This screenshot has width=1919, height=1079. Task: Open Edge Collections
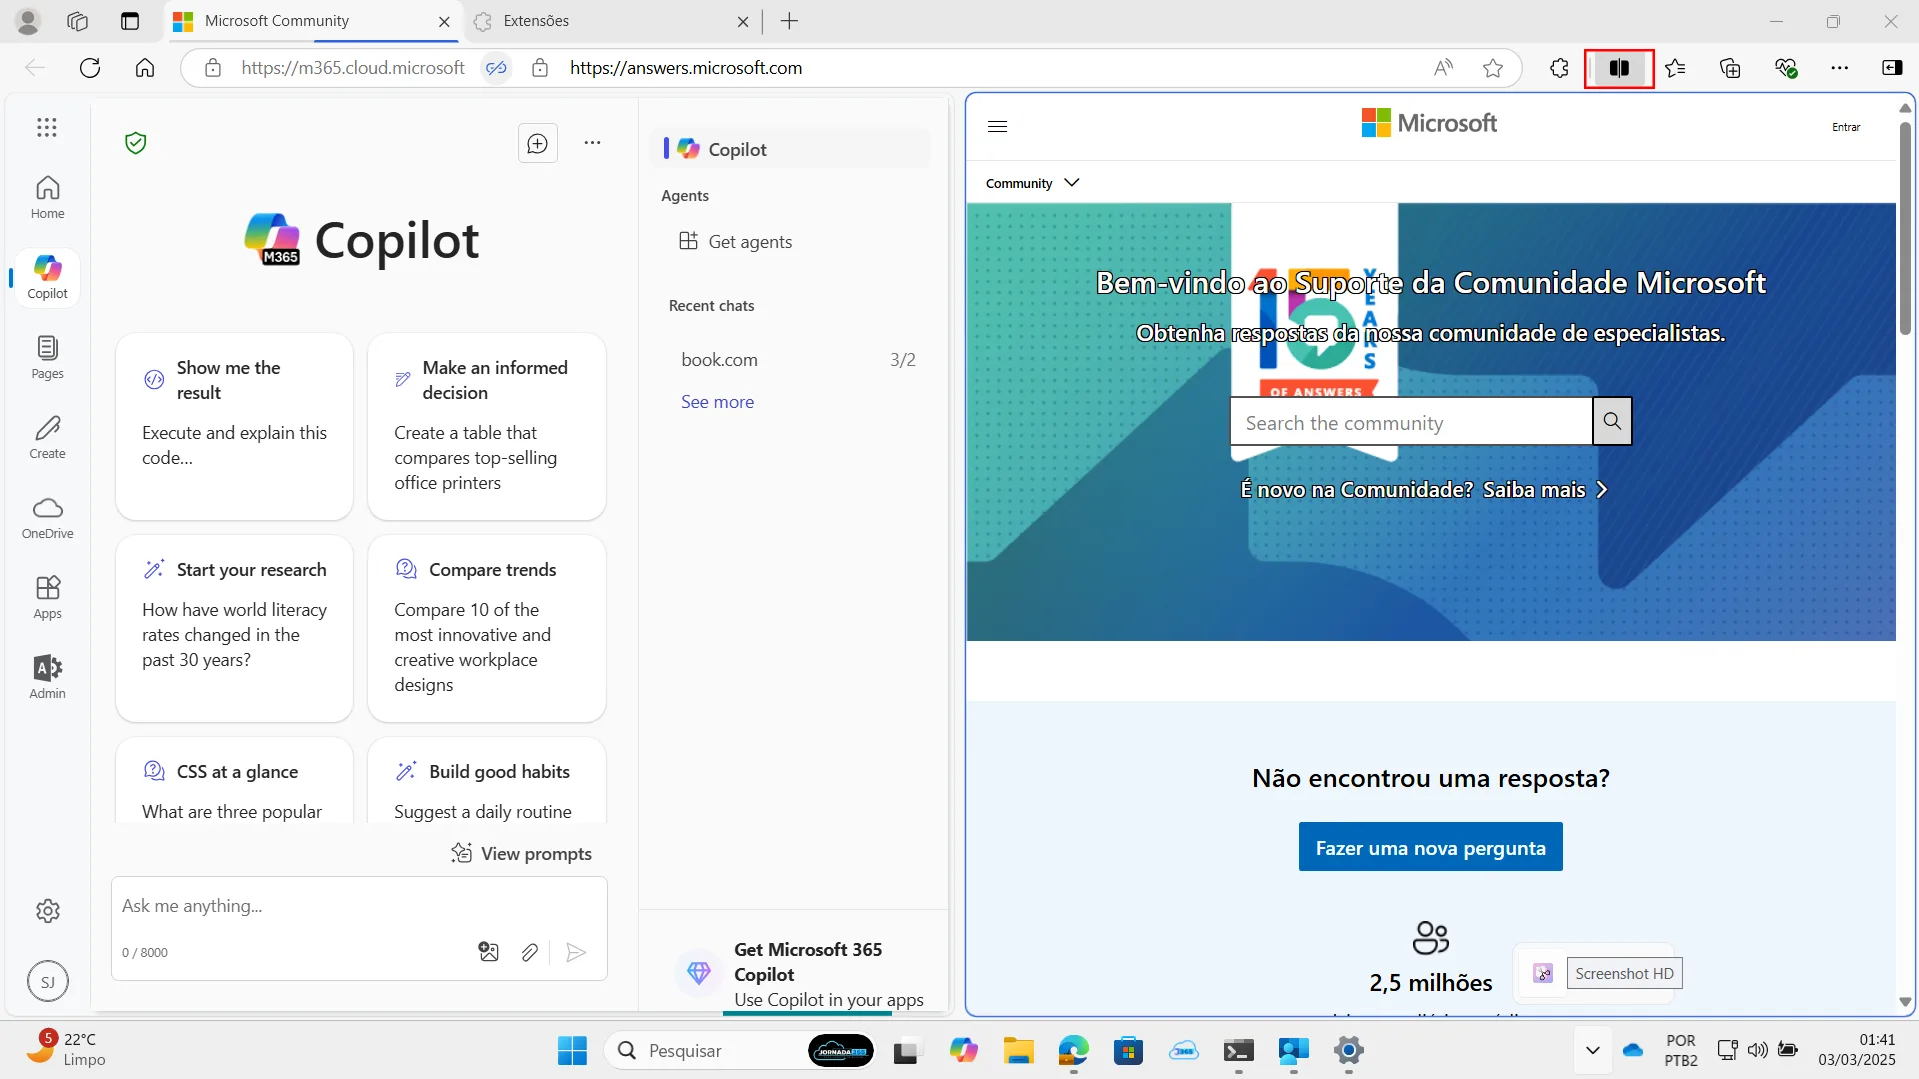point(1730,68)
